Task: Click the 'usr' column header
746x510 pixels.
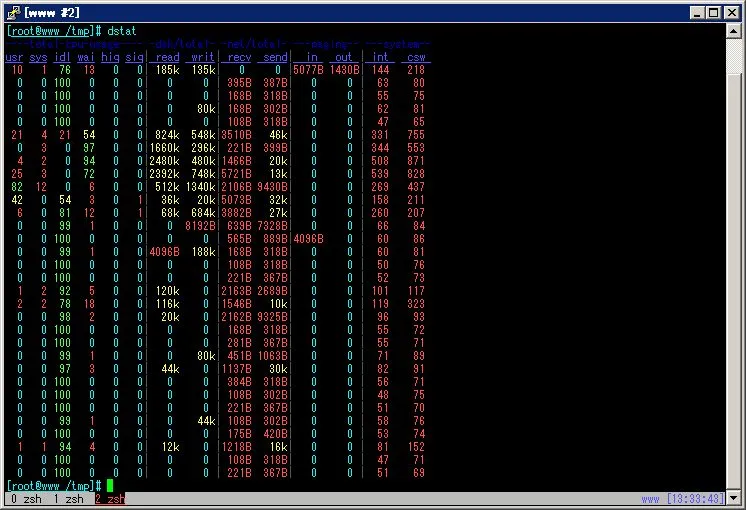Action: (x=14, y=57)
